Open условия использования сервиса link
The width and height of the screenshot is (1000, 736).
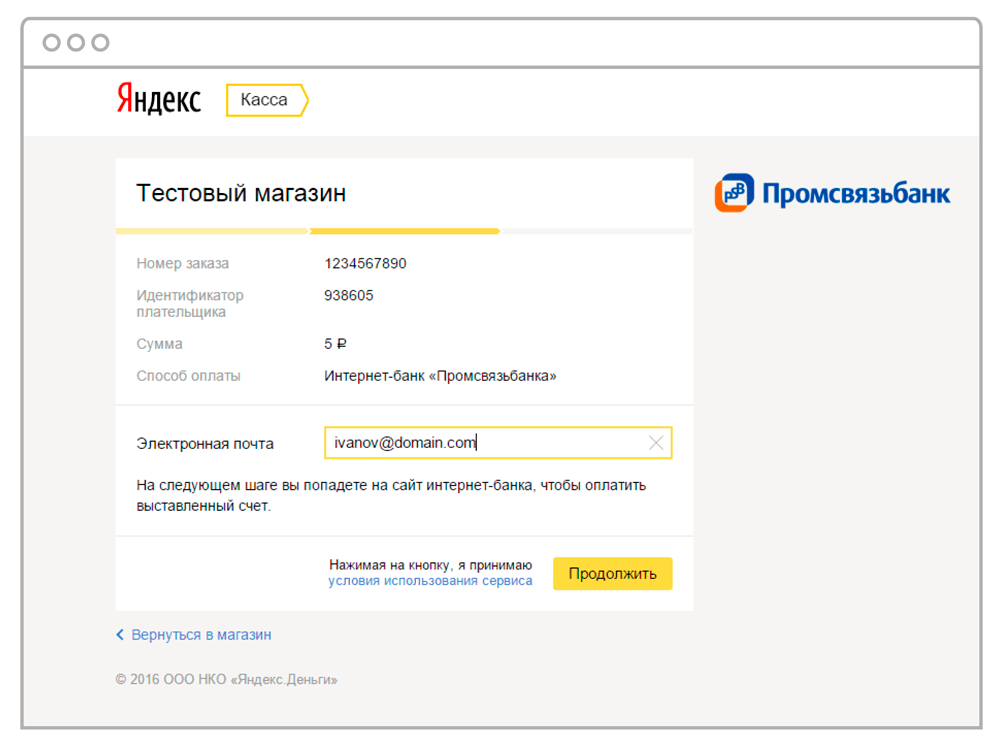[430, 581]
